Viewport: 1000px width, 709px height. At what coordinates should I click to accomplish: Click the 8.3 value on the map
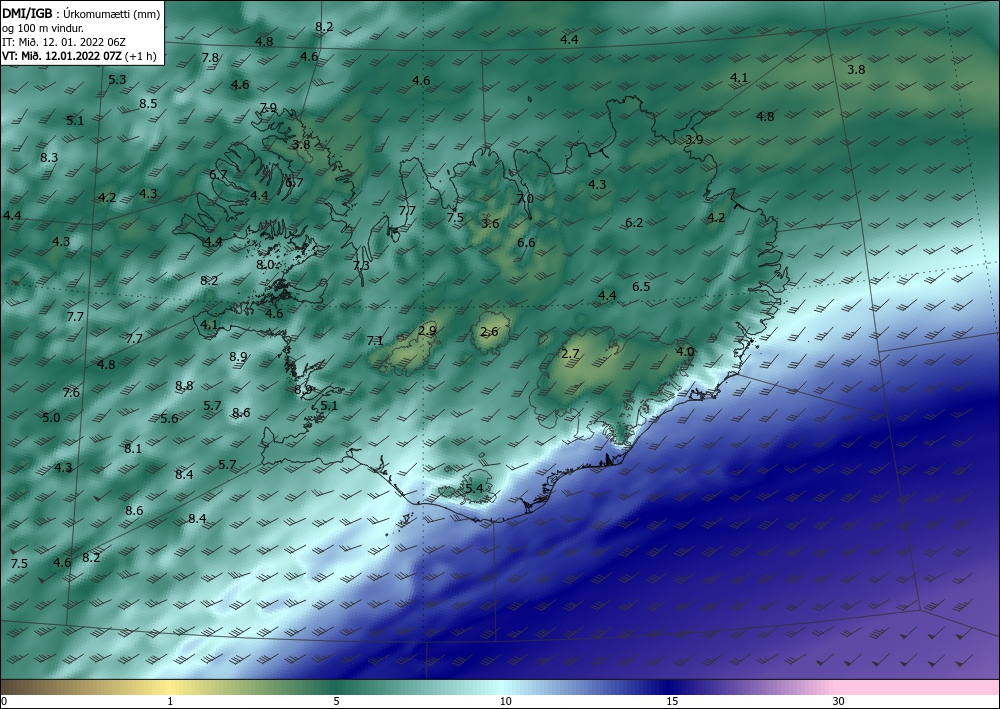48,157
